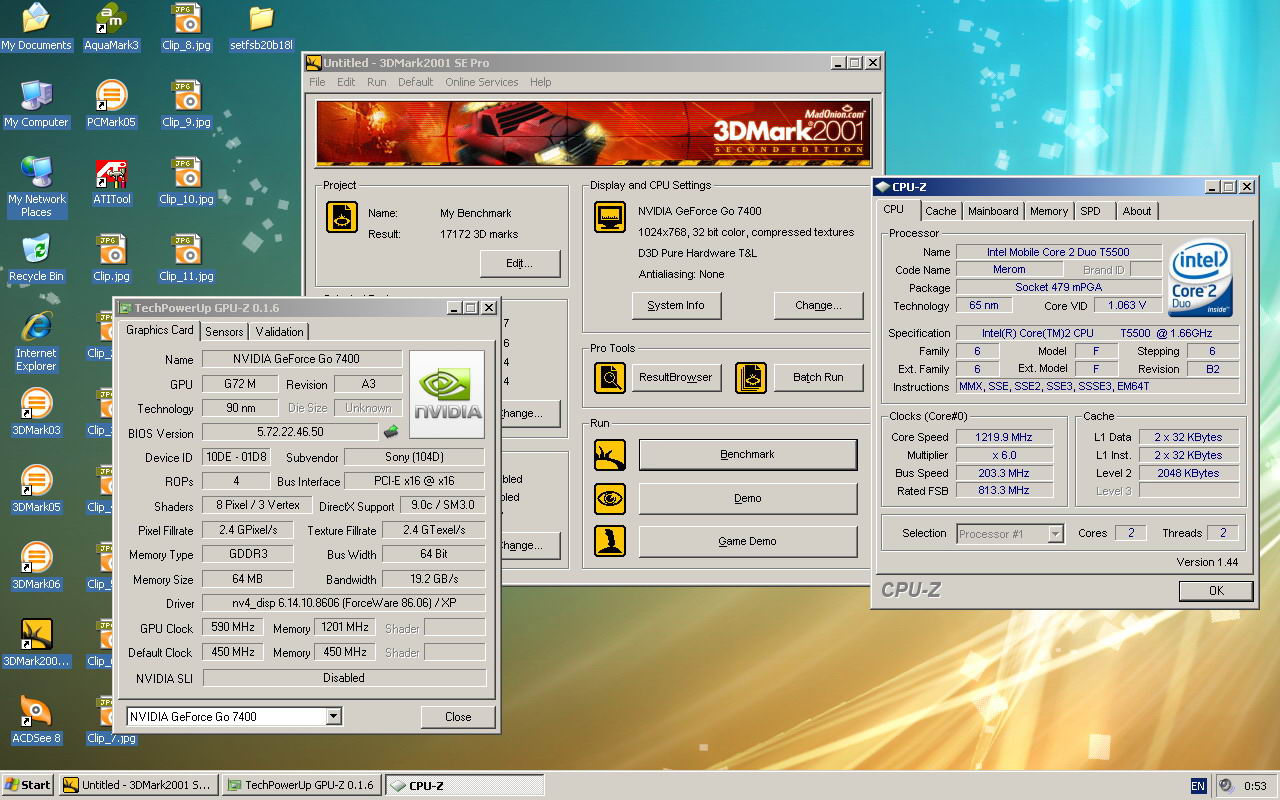Click the taskbar clock showing 0:53
This screenshot has height=800, width=1280.
[x=1255, y=786]
